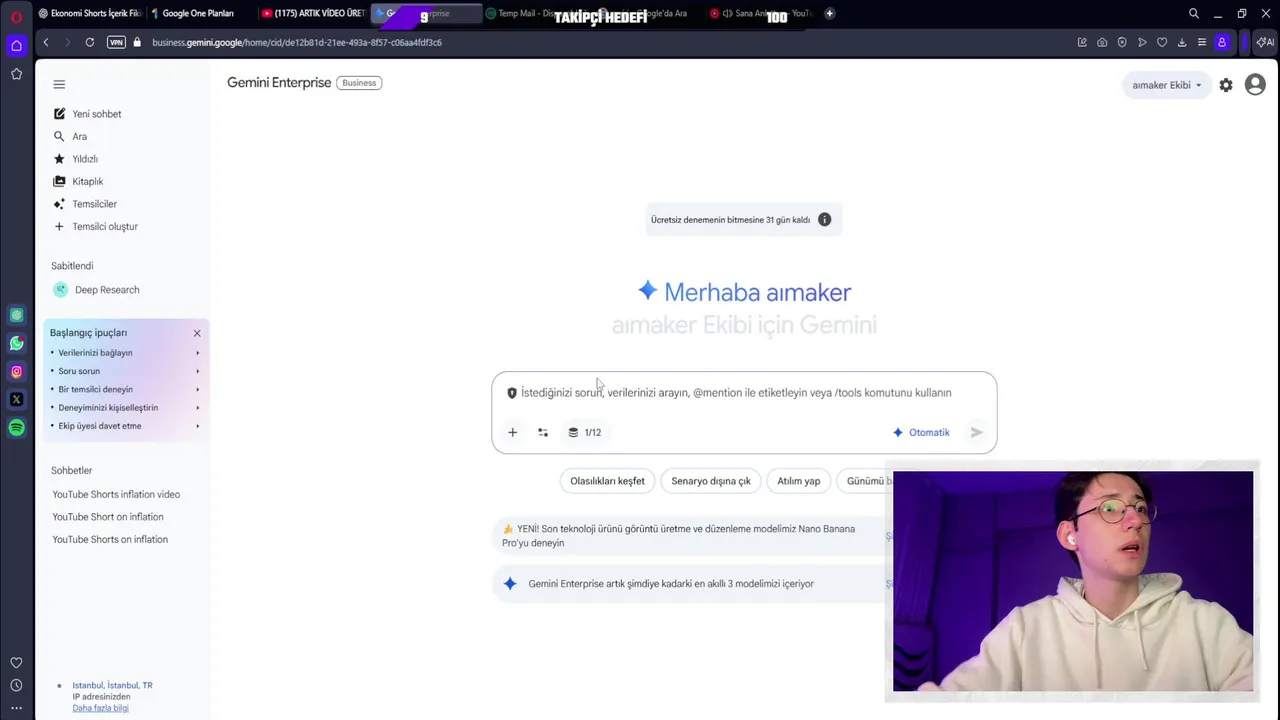The image size is (1280, 720).
Task: Select the Senaryo dışına çık suggestion chip
Action: [x=711, y=481]
